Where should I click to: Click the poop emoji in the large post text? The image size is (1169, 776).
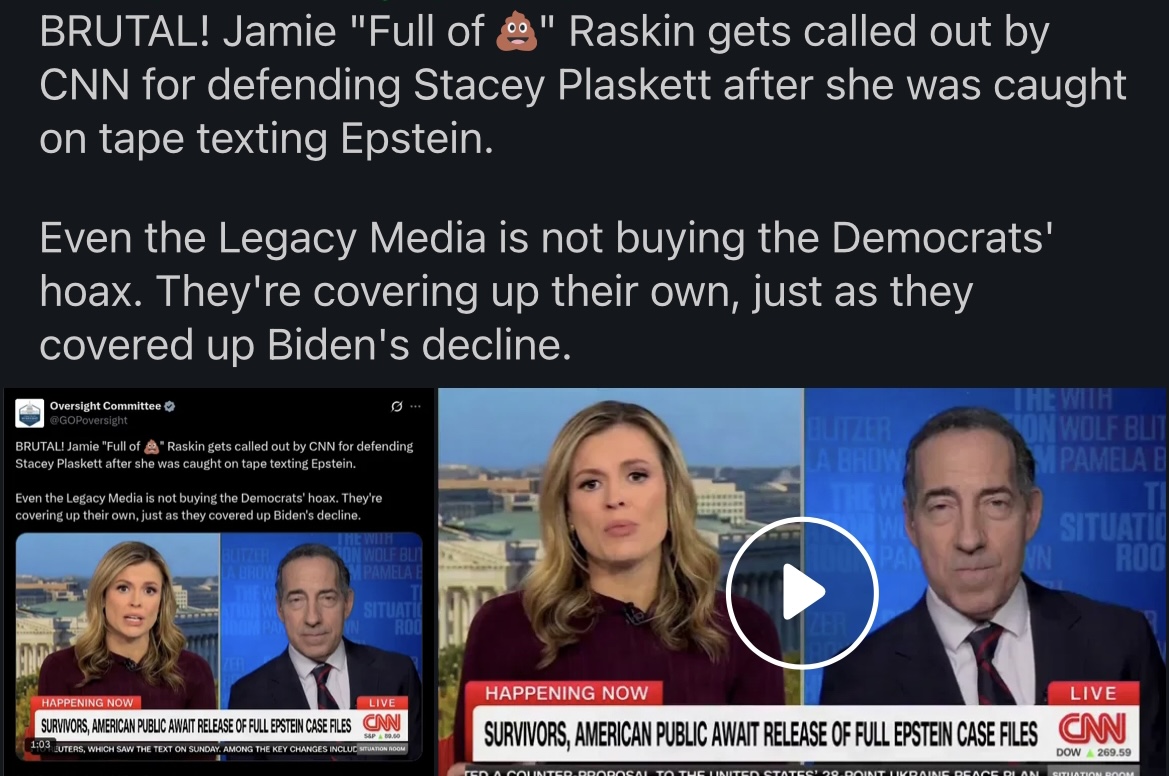coord(517,33)
